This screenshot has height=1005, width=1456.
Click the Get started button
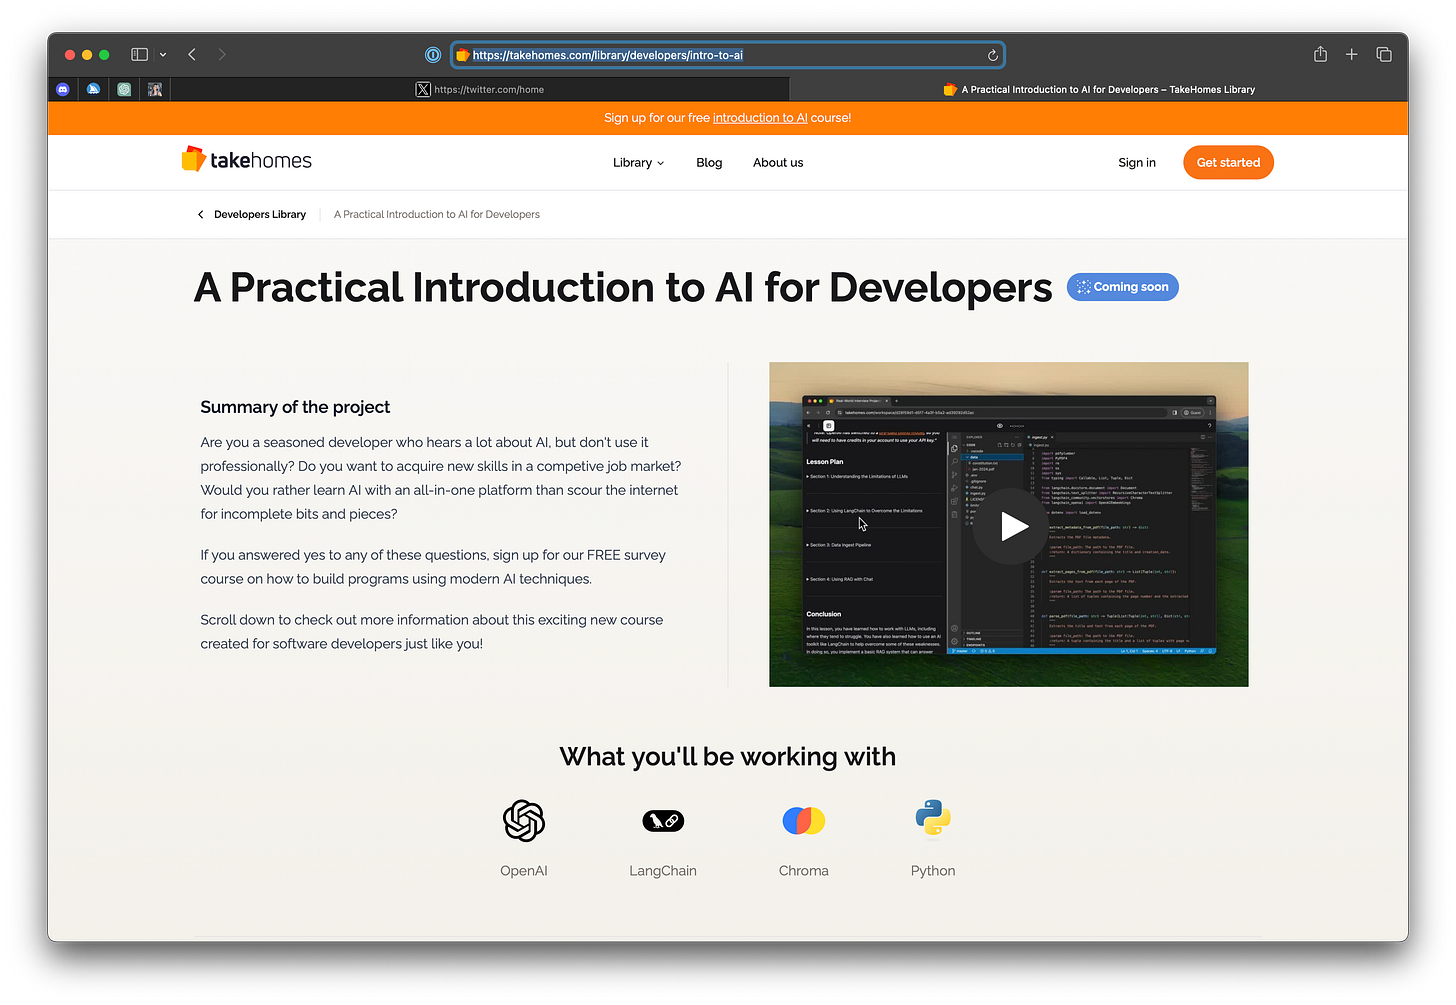pyautogui.click(x=1228, y=163)
